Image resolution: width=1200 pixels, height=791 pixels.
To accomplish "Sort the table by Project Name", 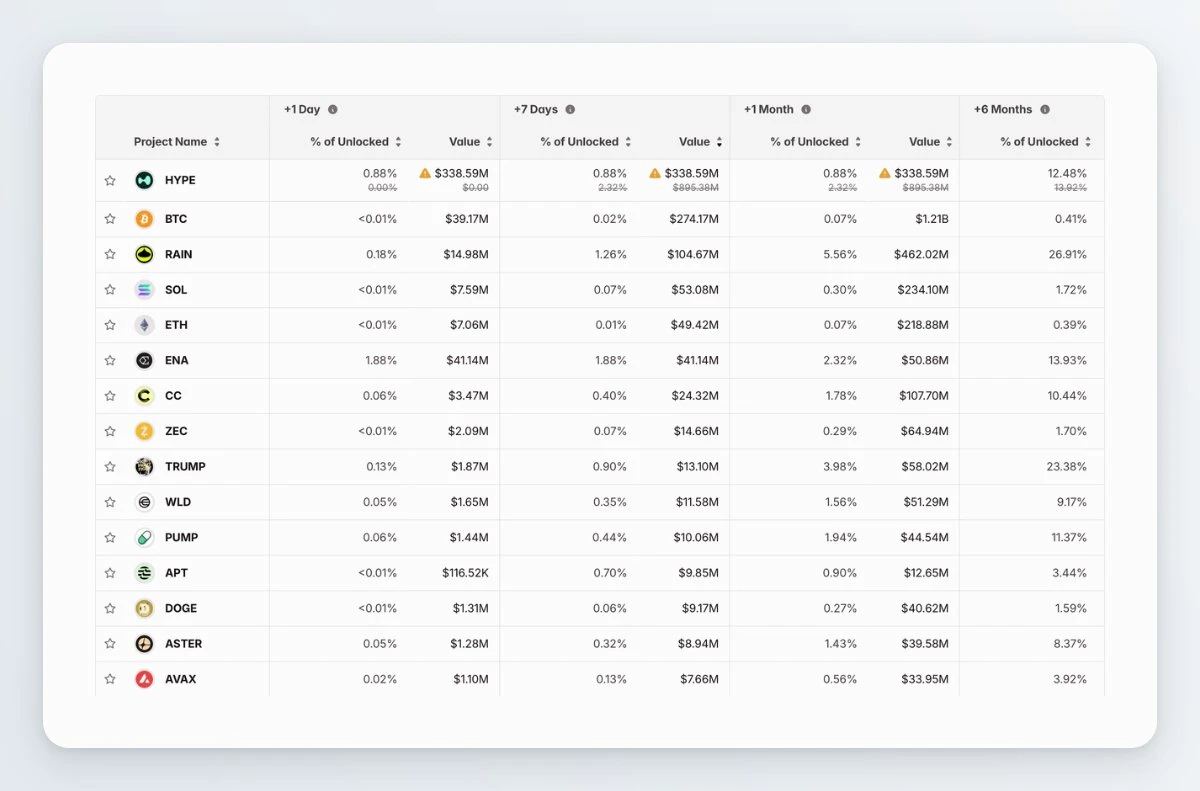I will click(x=177, y=142).
